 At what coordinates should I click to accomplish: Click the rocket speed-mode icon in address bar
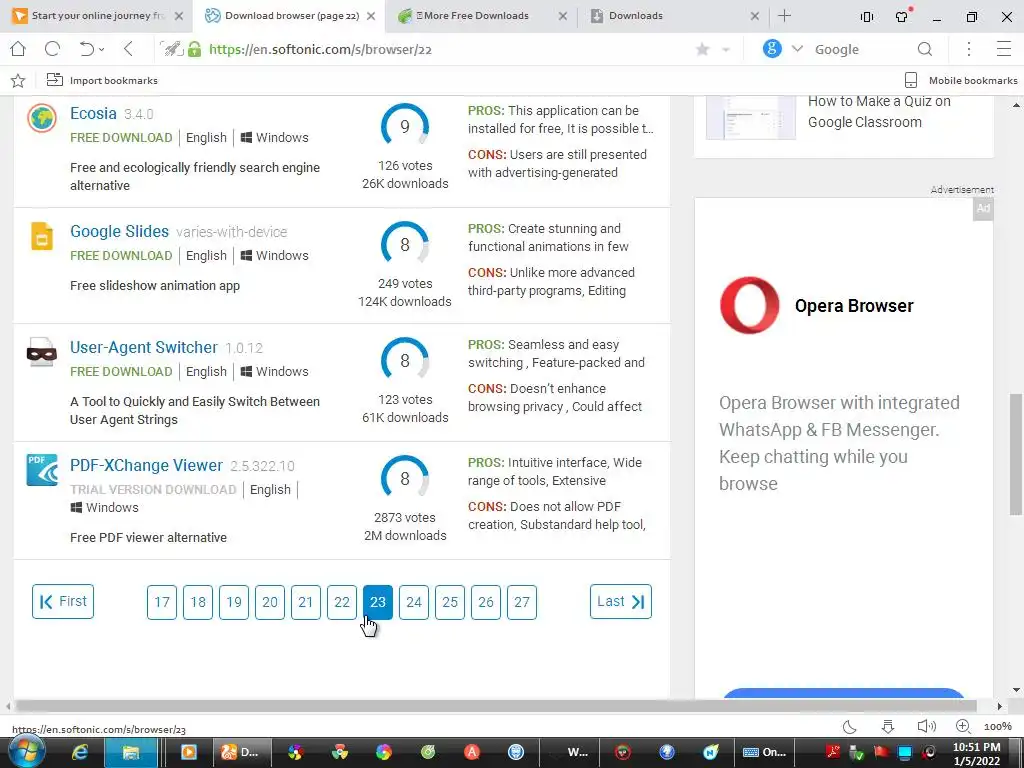coord(172,49)
